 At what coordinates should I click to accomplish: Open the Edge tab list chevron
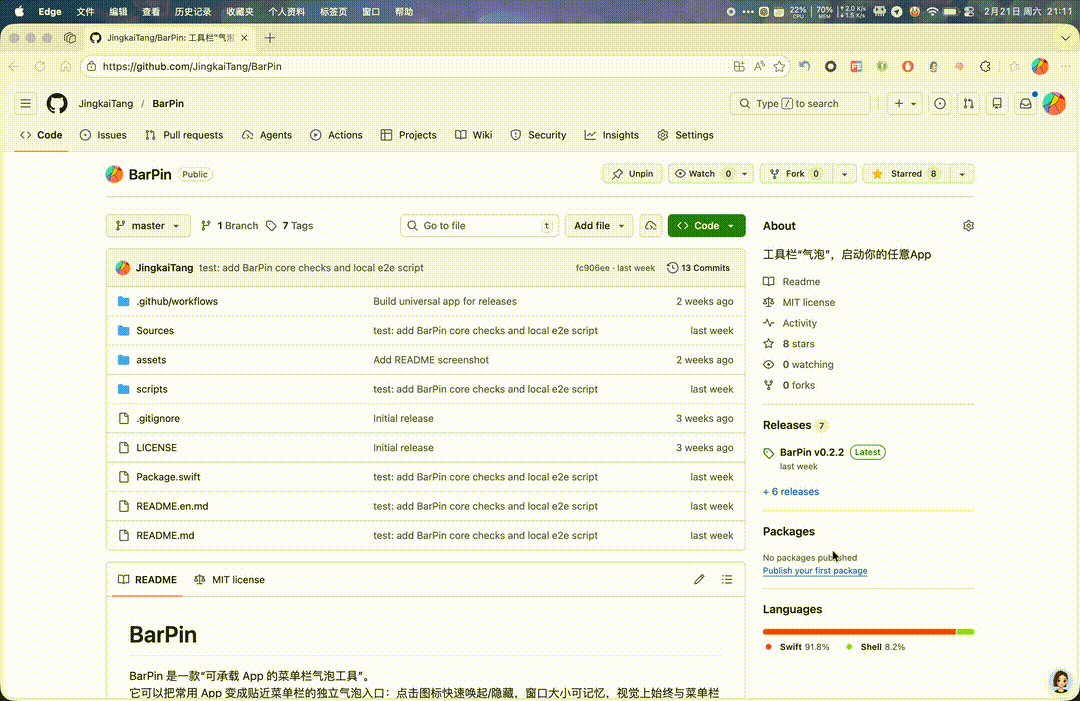click(x=1066, y=38)
